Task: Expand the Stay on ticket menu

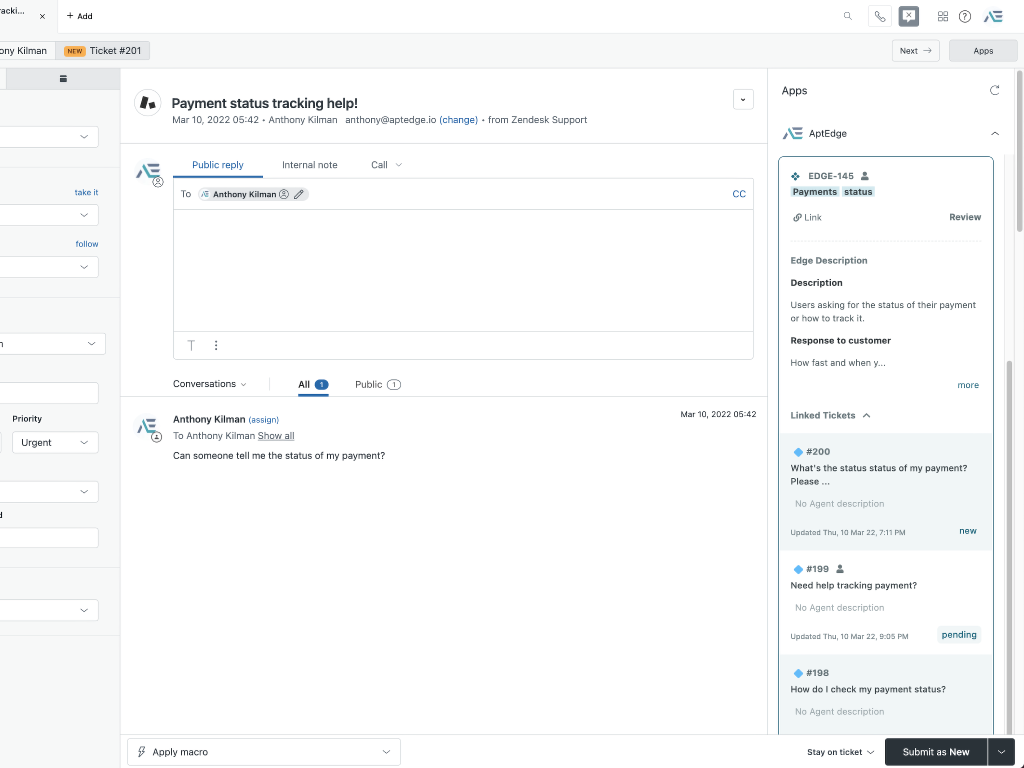Action: point(840,752)
